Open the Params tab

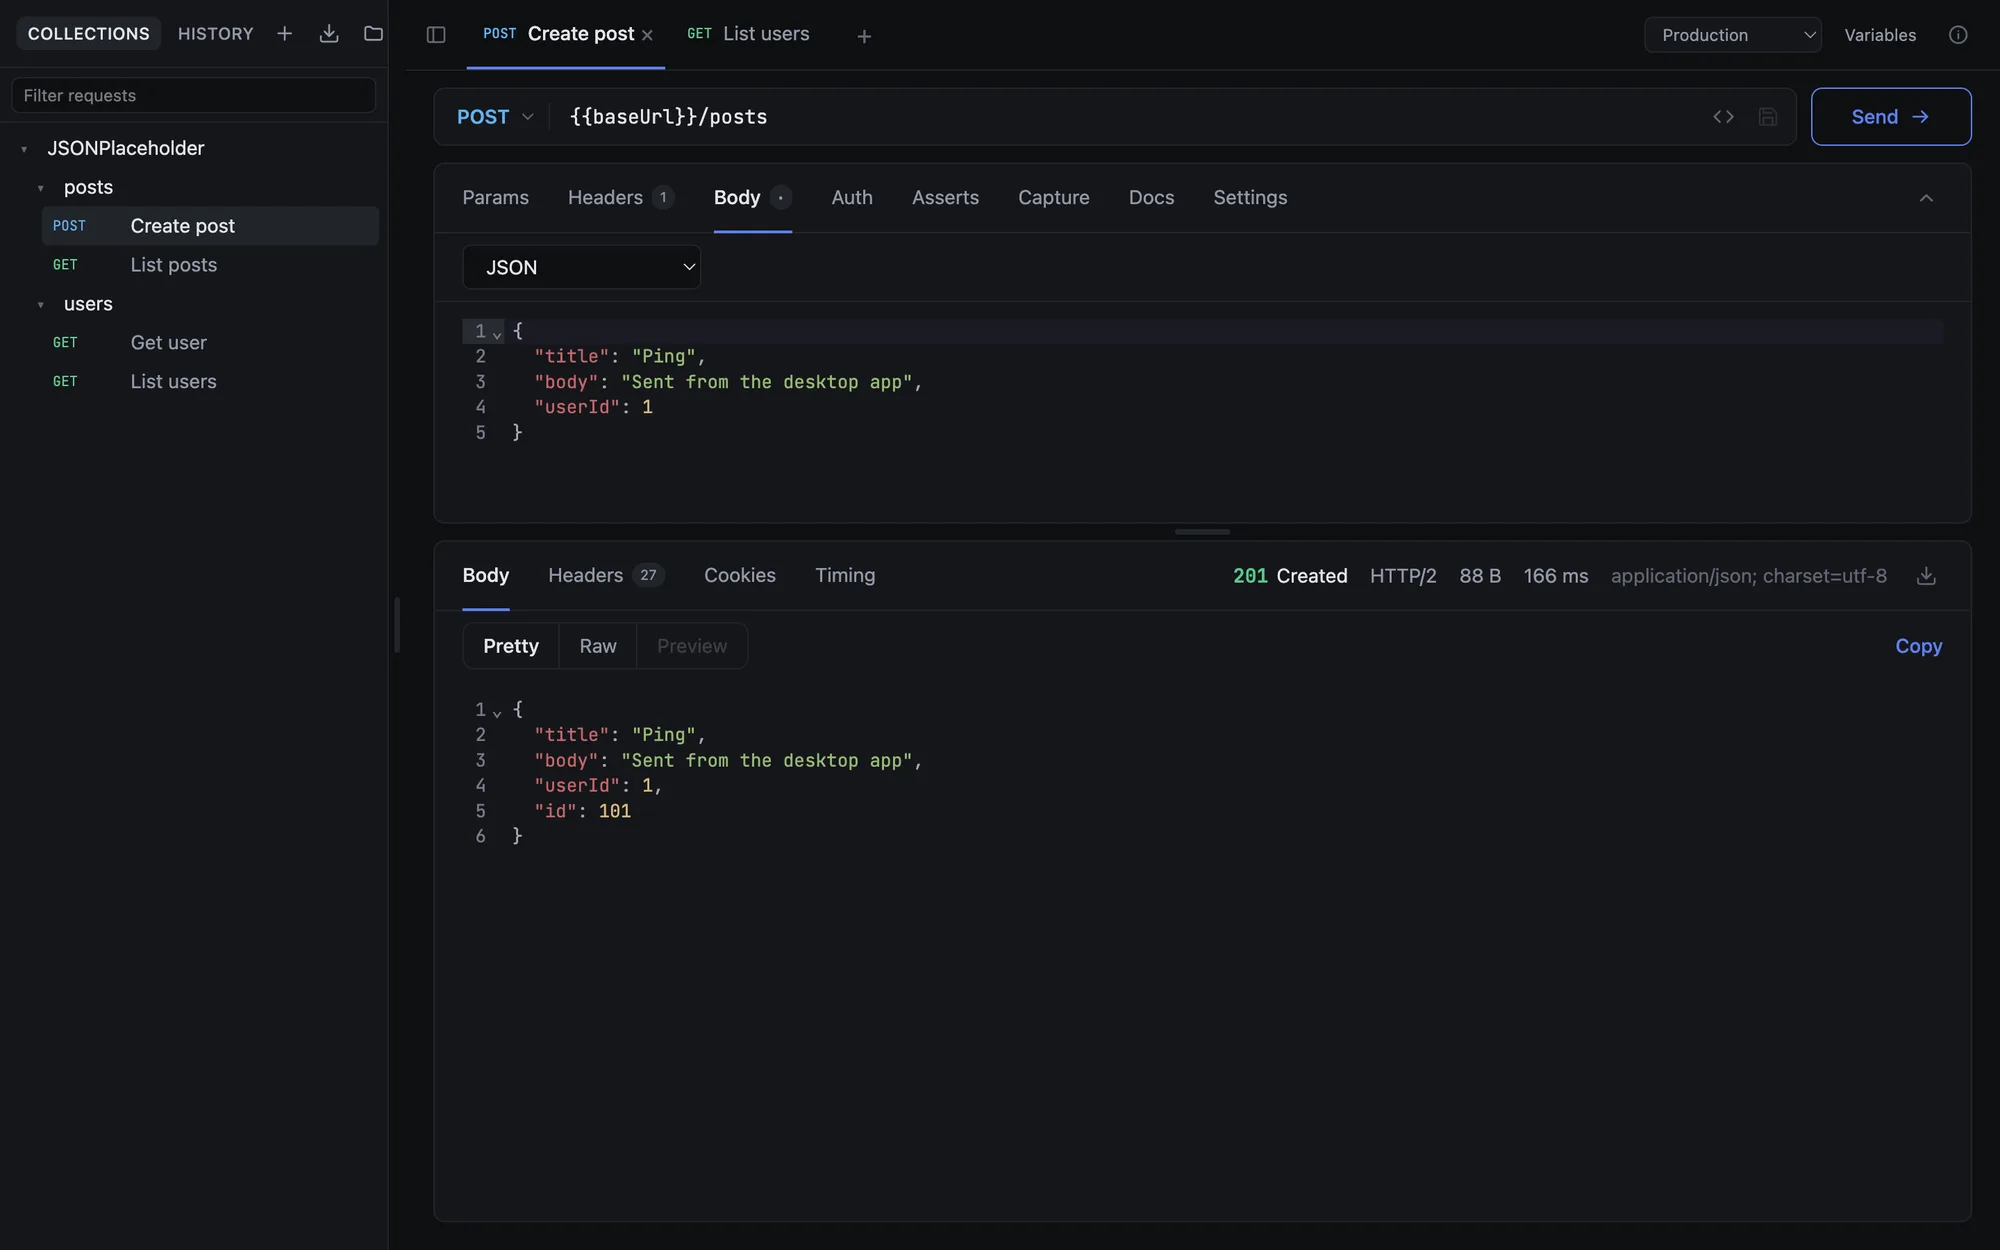(x=496, y=198)
